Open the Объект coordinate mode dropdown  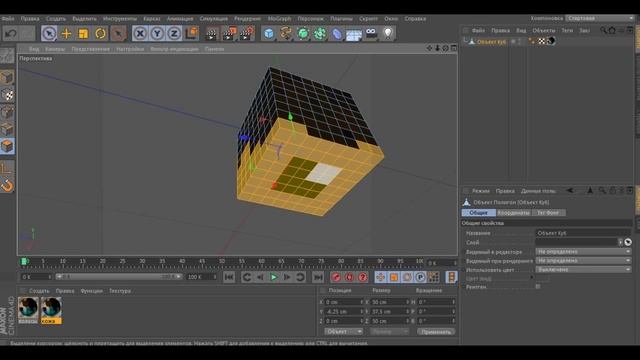click(x=343, y=332)
